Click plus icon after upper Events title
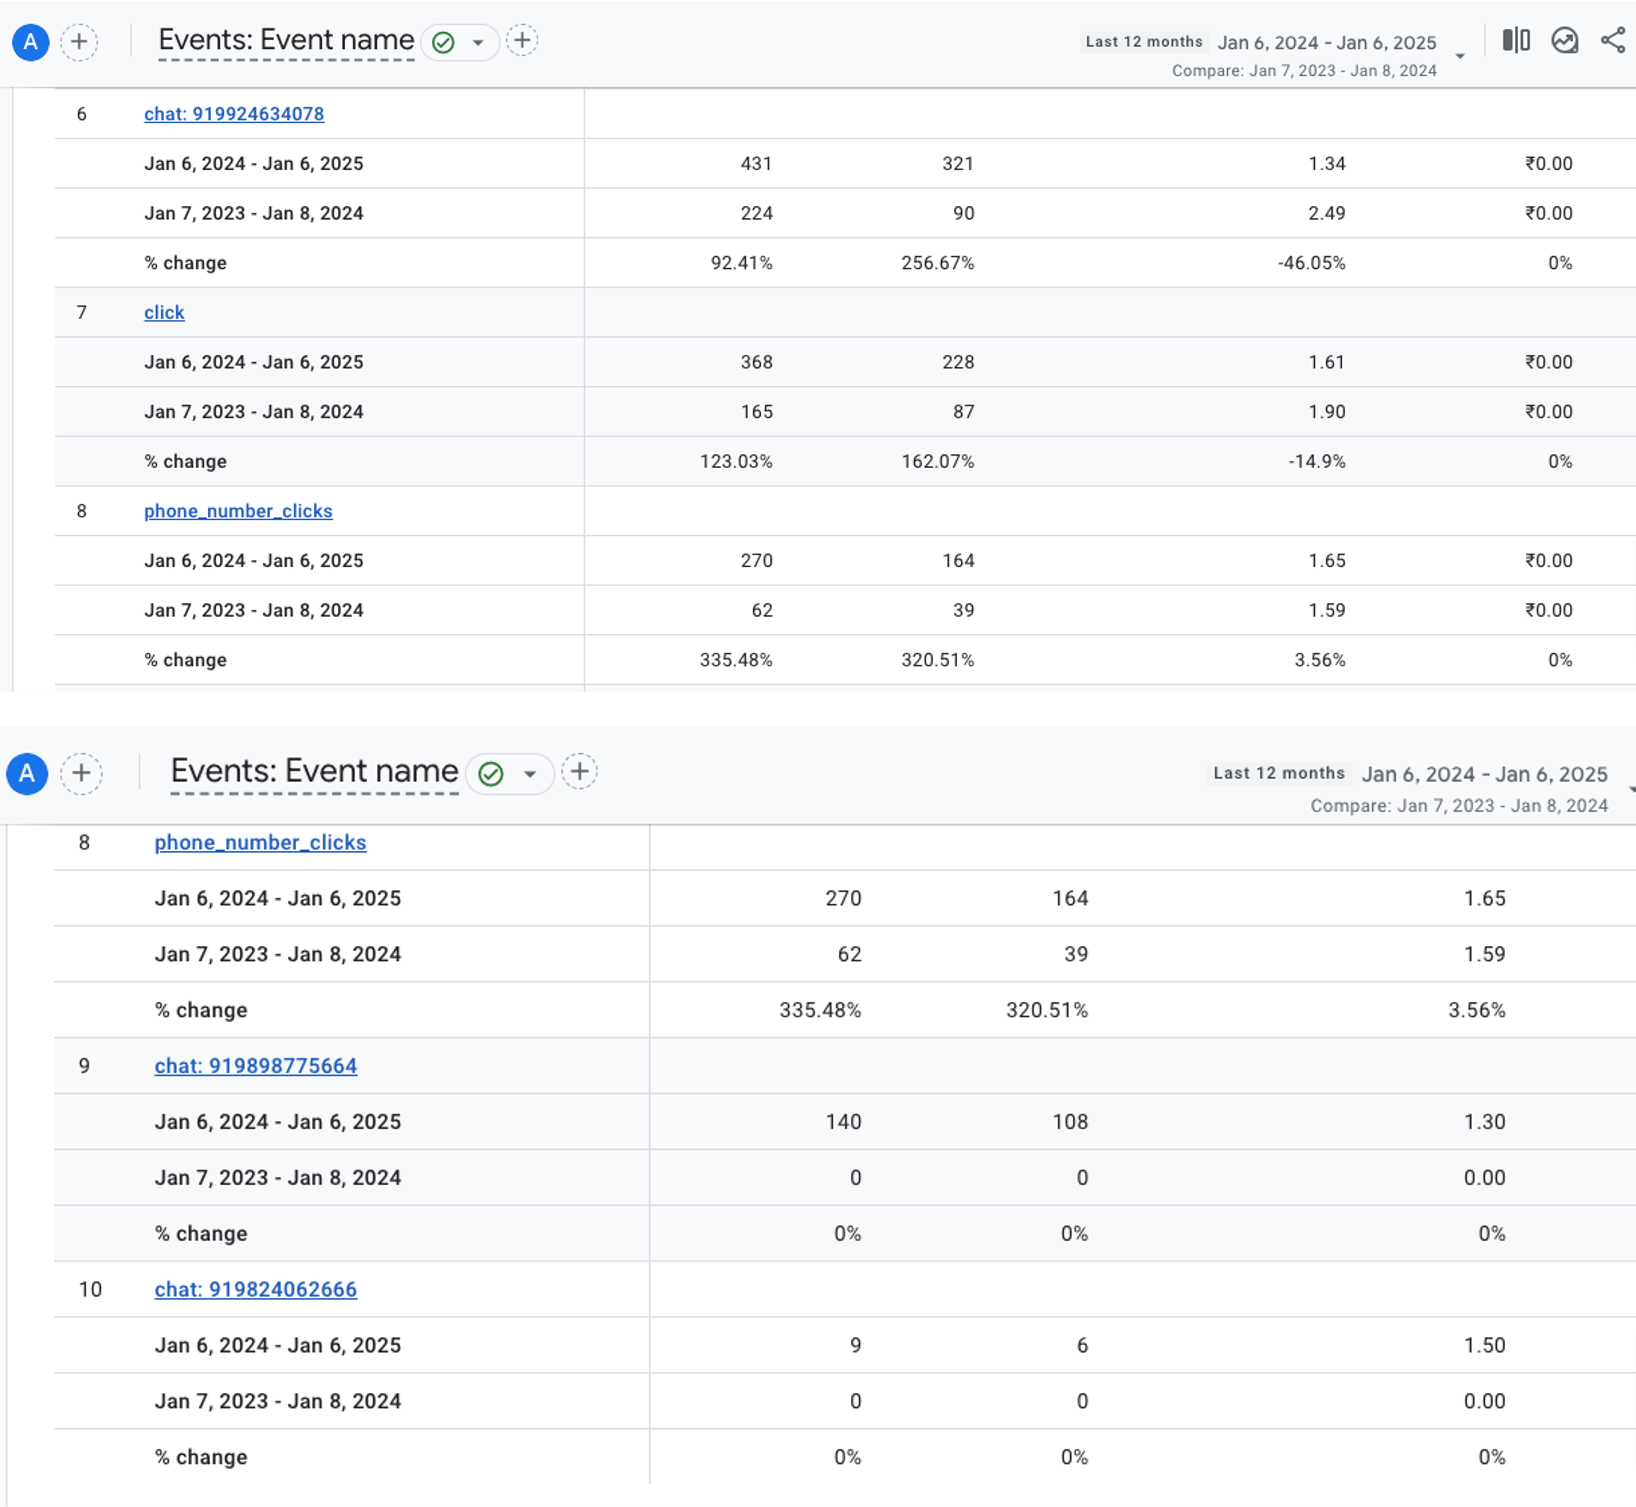1636x1507 pixels. [x=522, y=40]
